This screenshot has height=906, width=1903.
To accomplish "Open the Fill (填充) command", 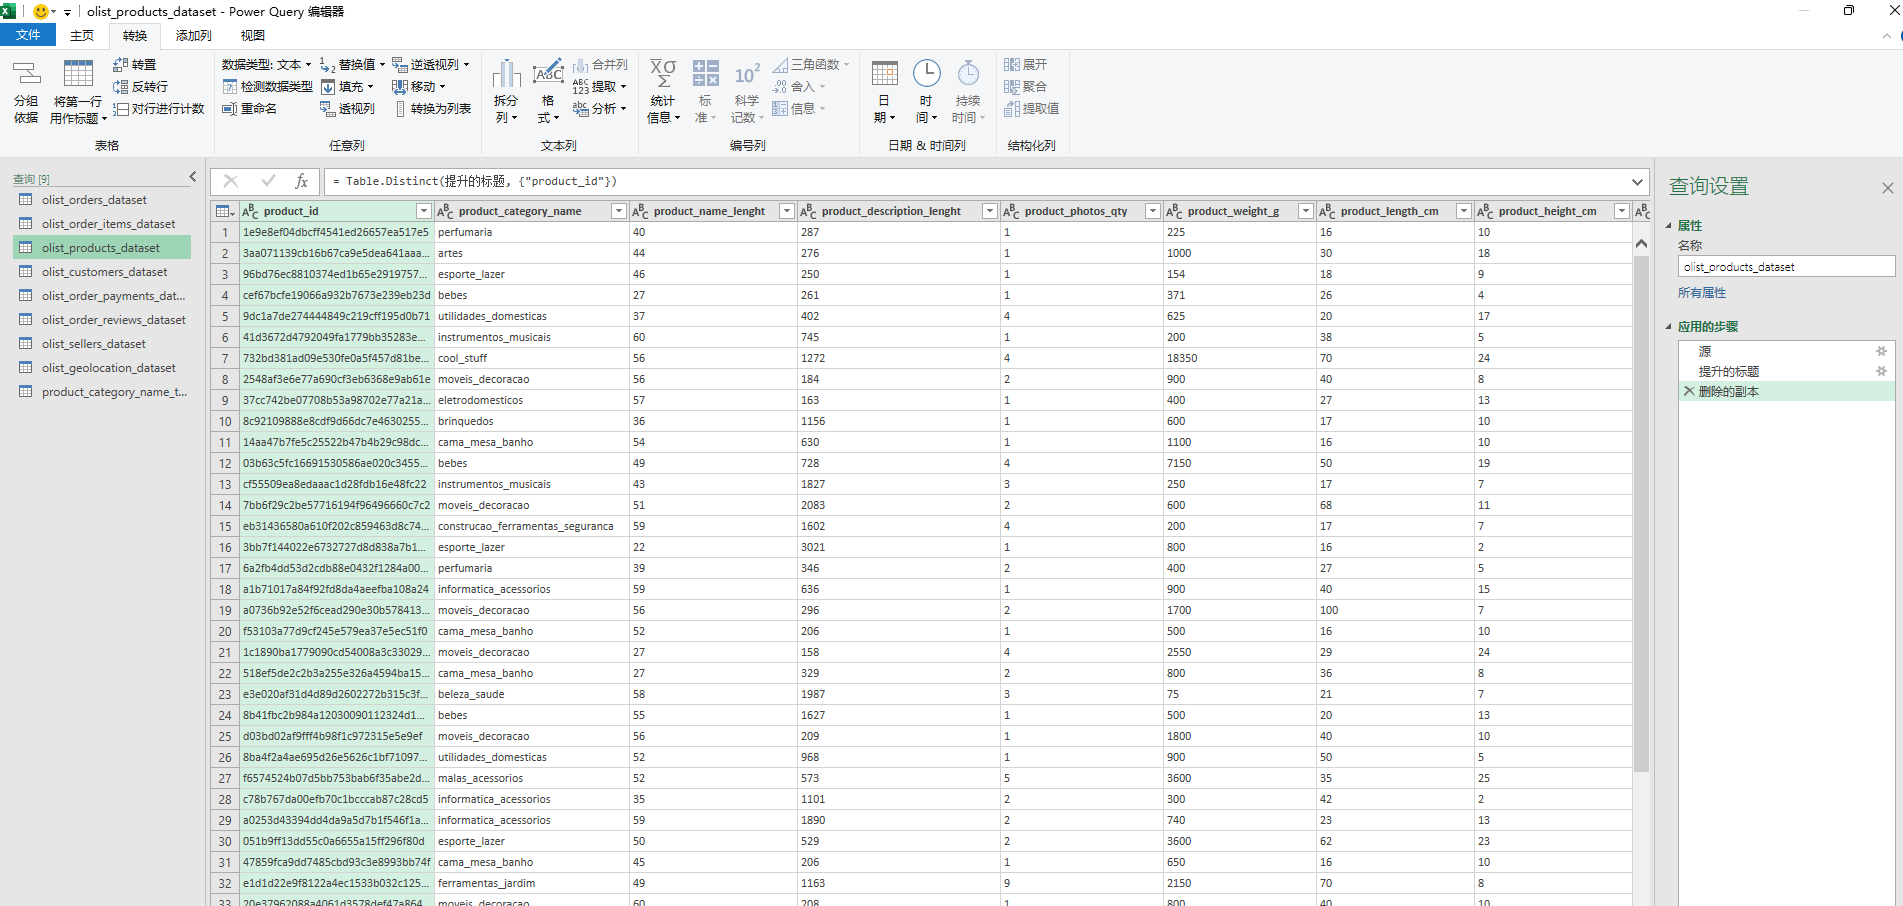I will [347, 86].
